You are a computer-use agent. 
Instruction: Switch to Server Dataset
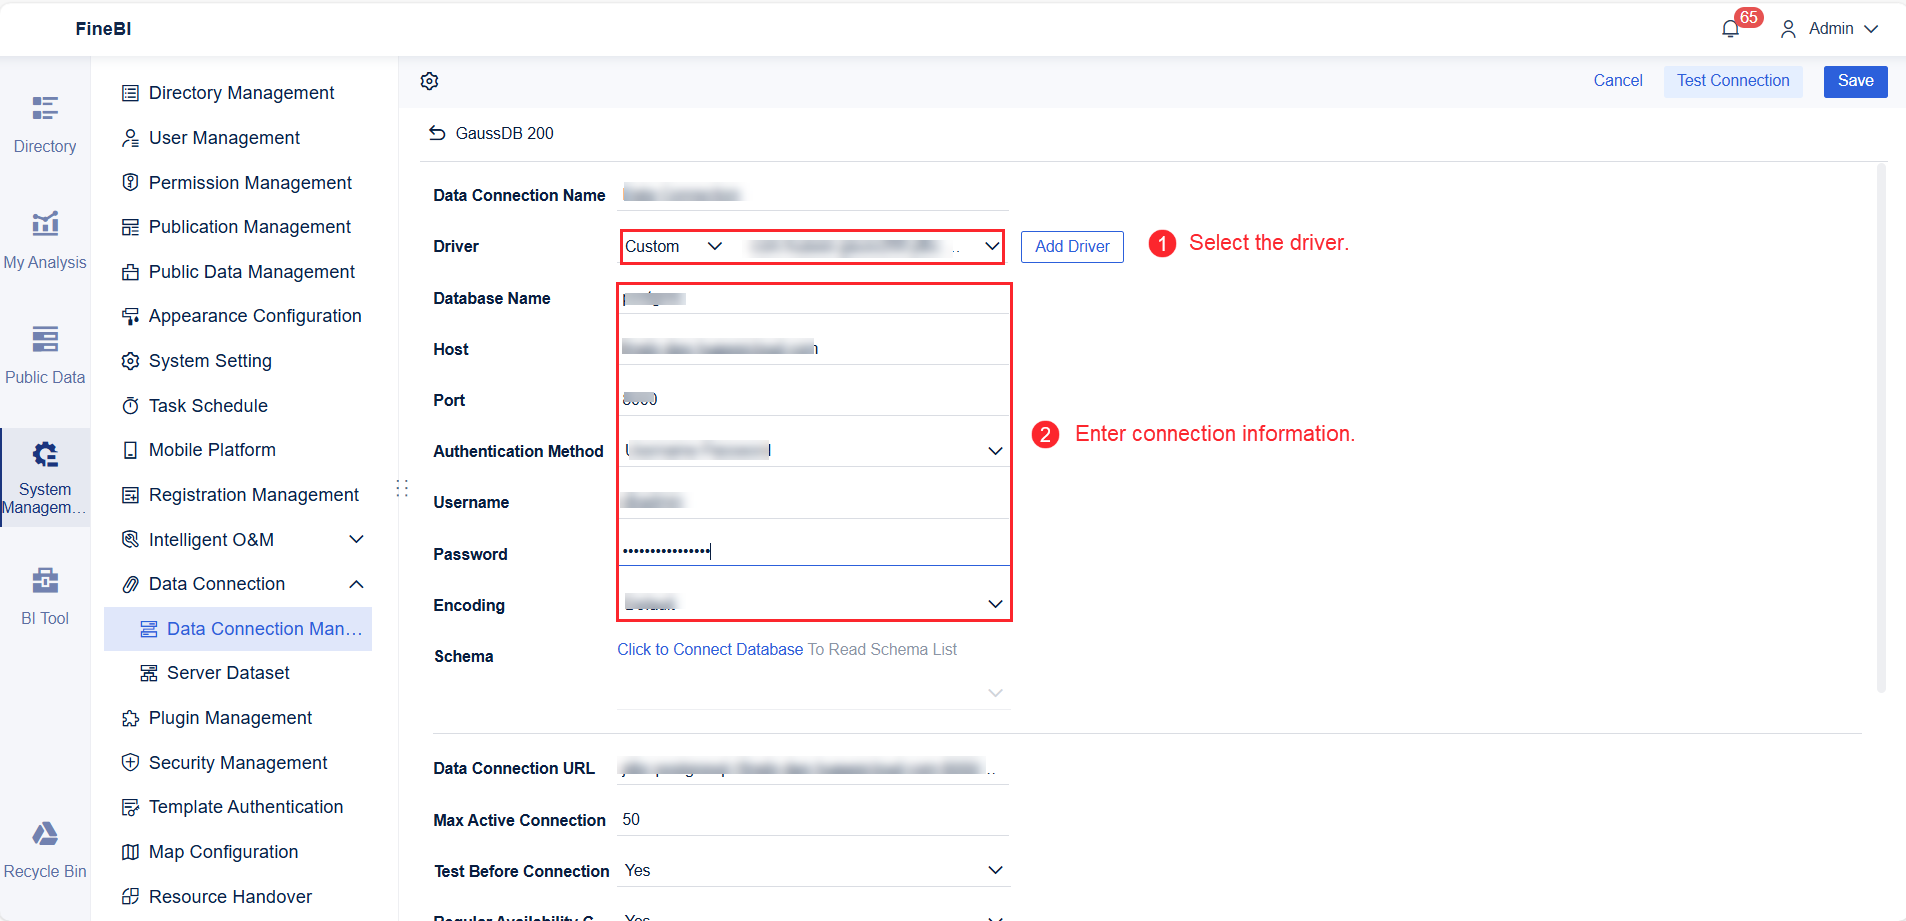point(227,672)
